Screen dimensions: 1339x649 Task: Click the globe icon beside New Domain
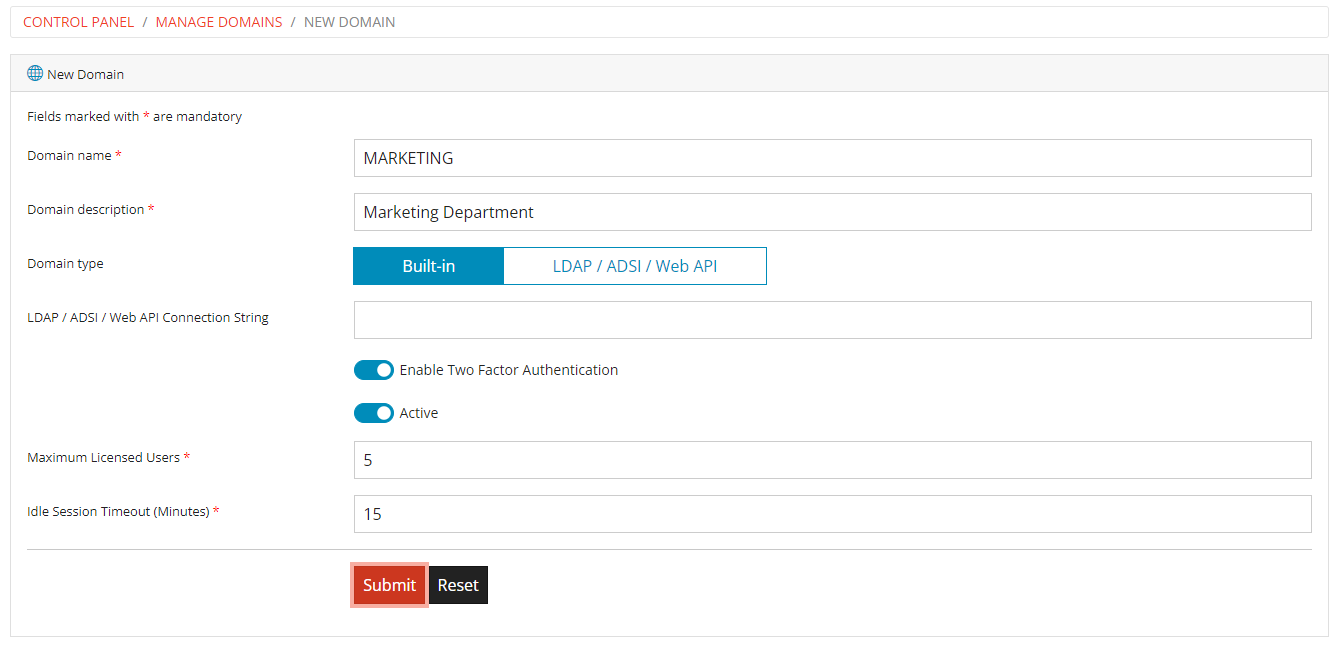[x=35, y=73]
